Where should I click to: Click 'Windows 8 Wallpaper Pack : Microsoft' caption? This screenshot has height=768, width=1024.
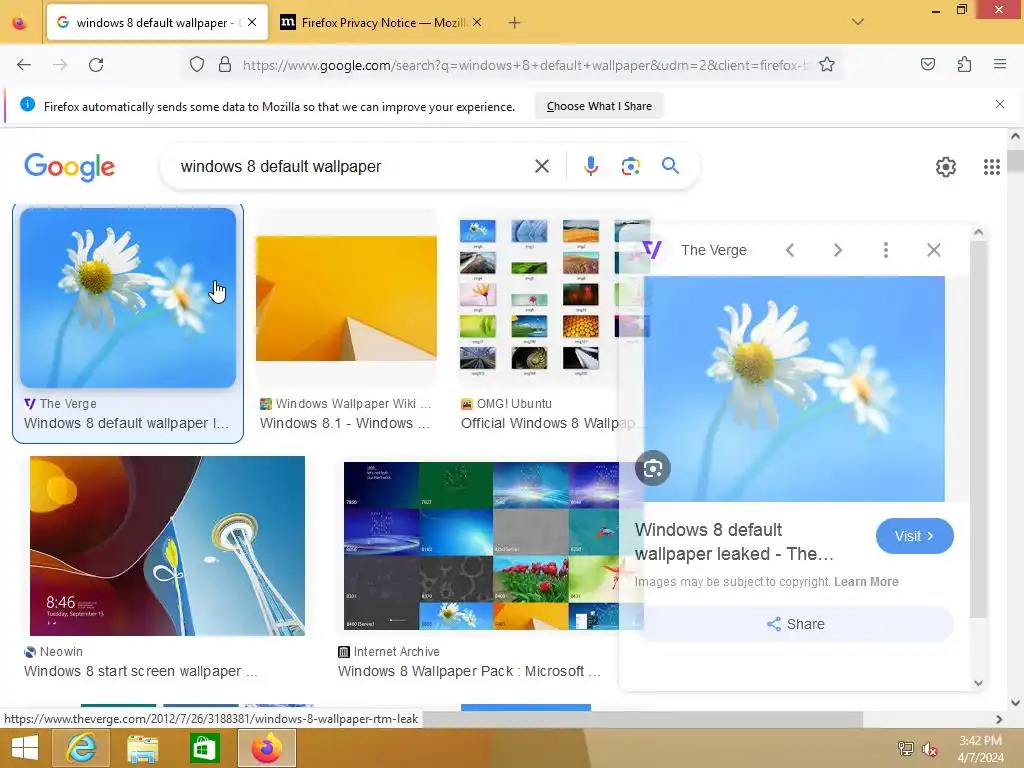(469, 671)
